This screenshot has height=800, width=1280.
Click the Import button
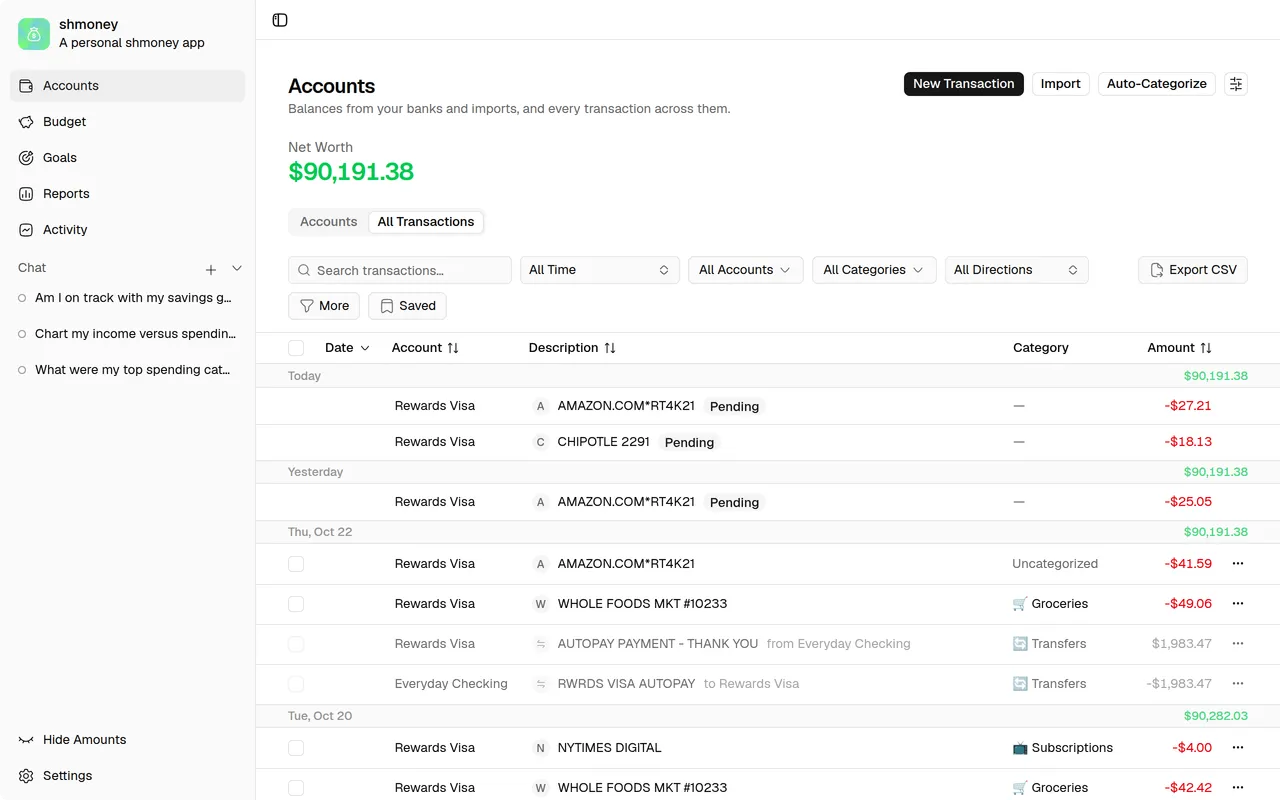coord(1061,84)
